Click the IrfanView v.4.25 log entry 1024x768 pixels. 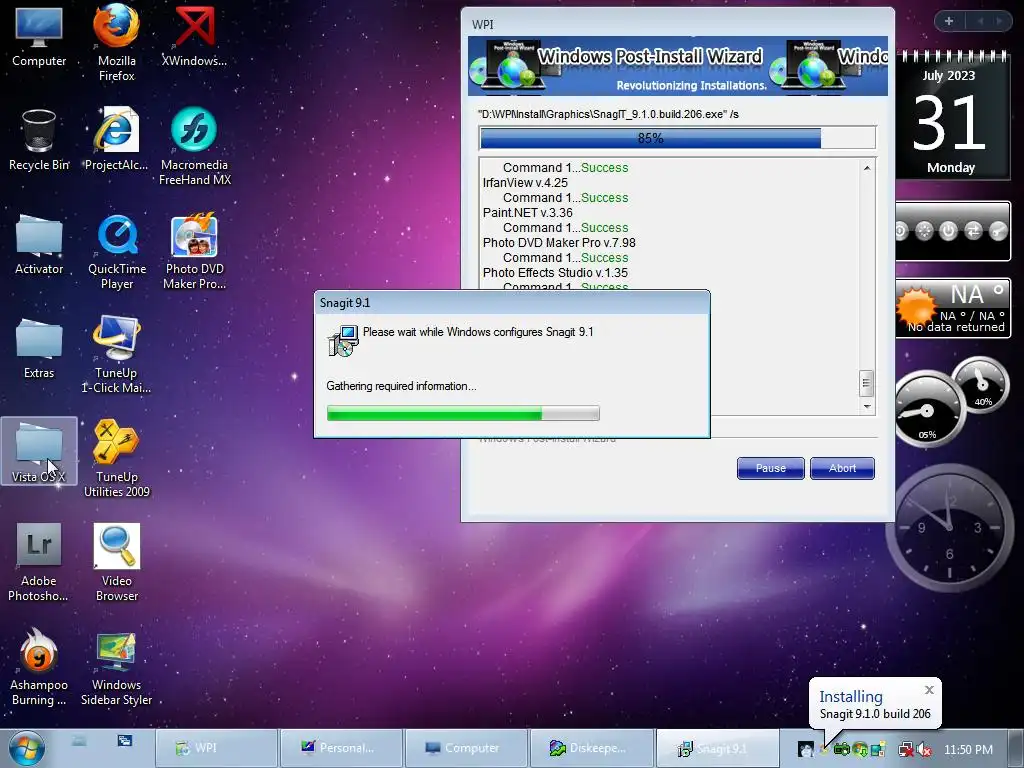pos(525,183)
